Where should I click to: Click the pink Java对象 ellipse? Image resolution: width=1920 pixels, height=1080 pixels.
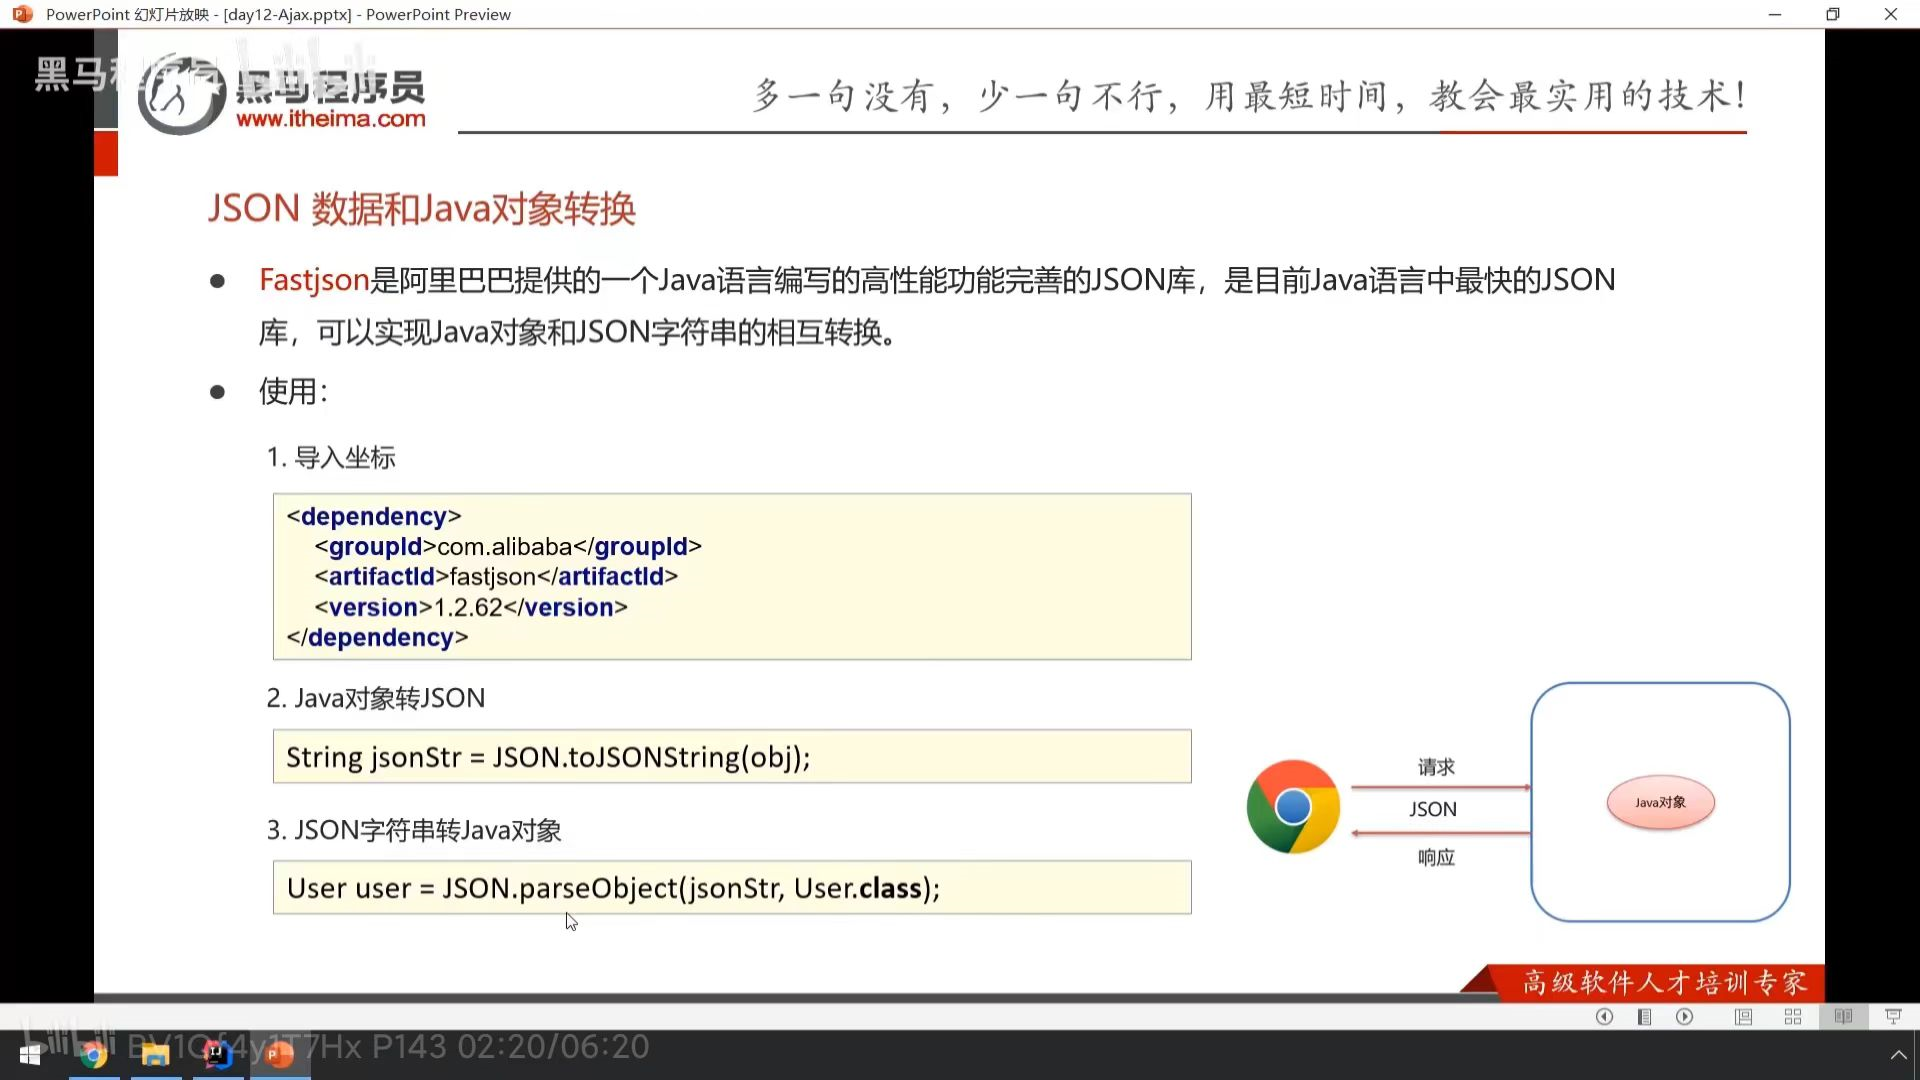(x=1660, y=802)
